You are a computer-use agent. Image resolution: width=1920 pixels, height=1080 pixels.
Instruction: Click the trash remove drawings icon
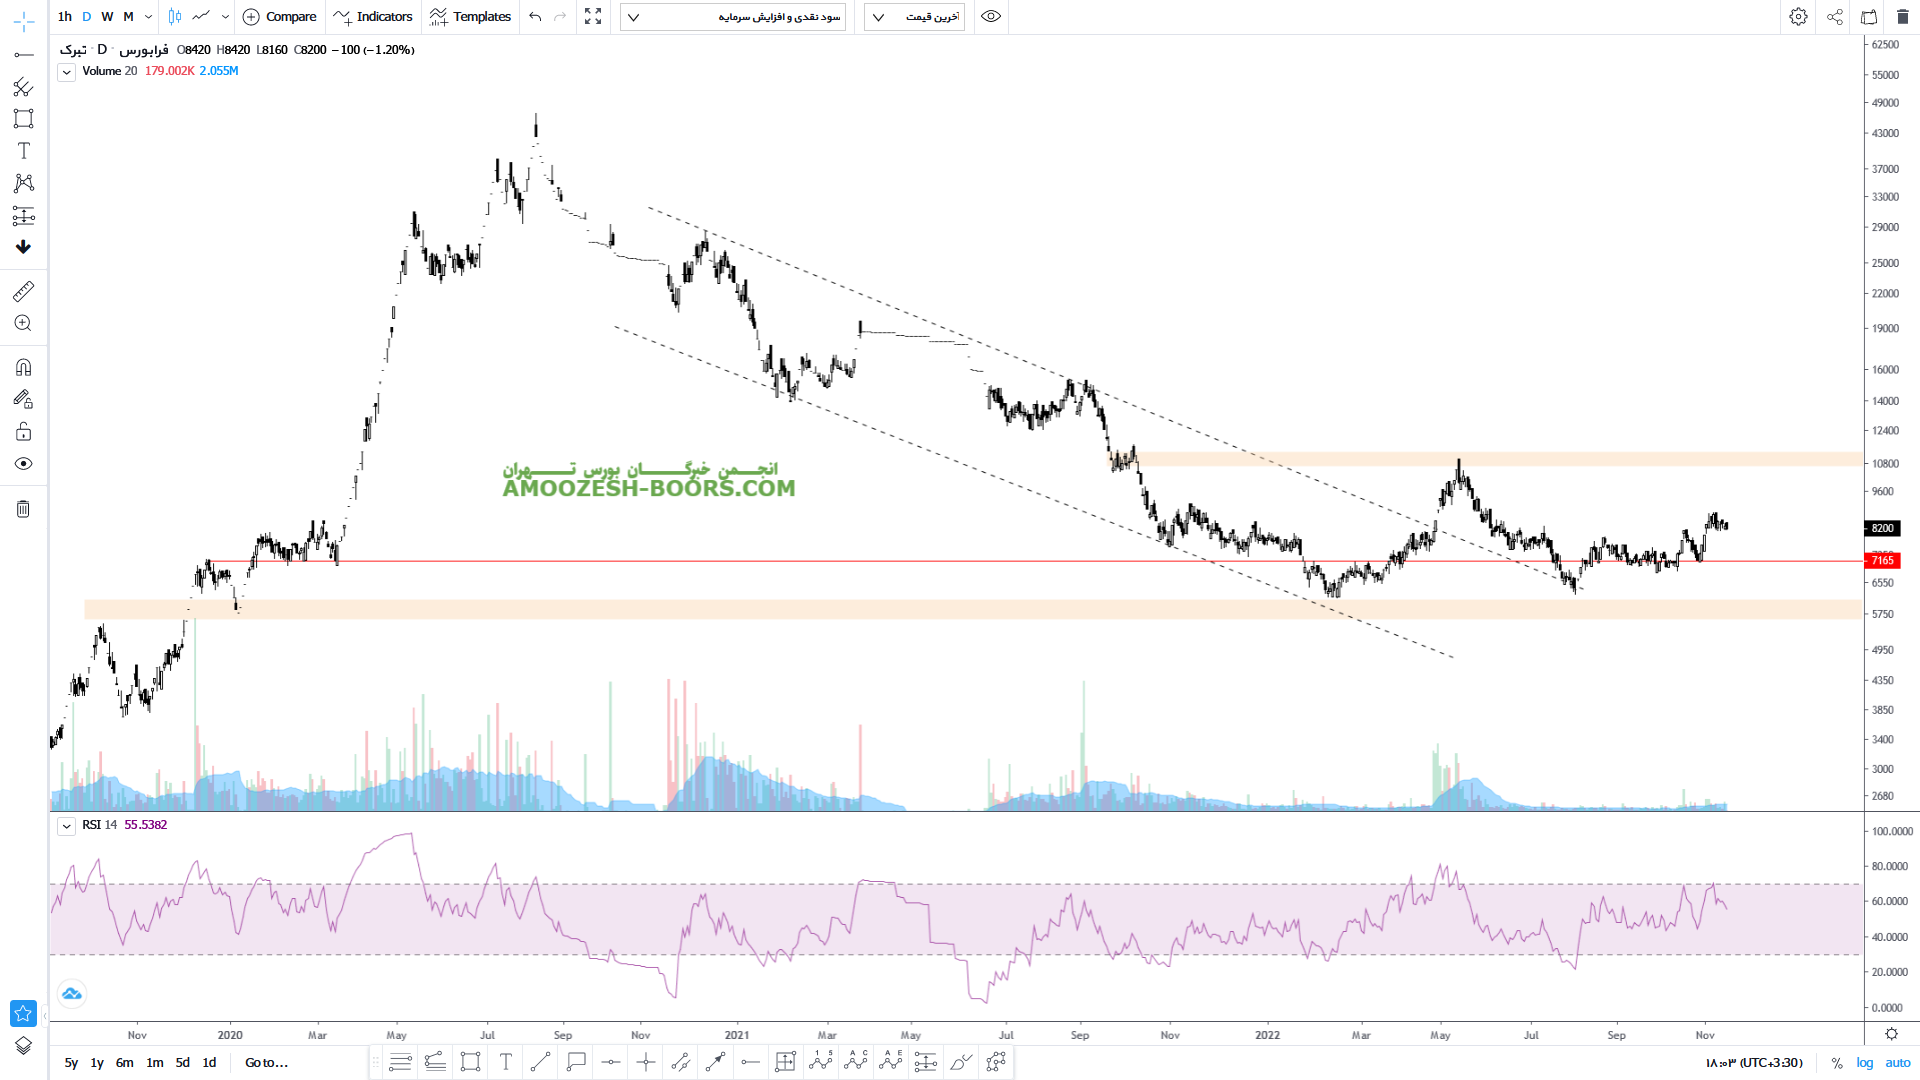(x=24, y=509)
